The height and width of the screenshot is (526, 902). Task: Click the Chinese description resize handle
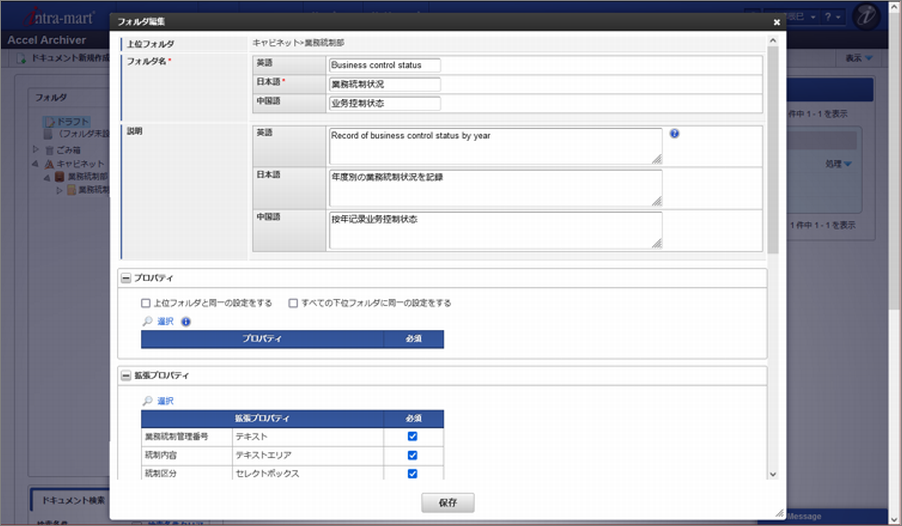tap(657, 243)
